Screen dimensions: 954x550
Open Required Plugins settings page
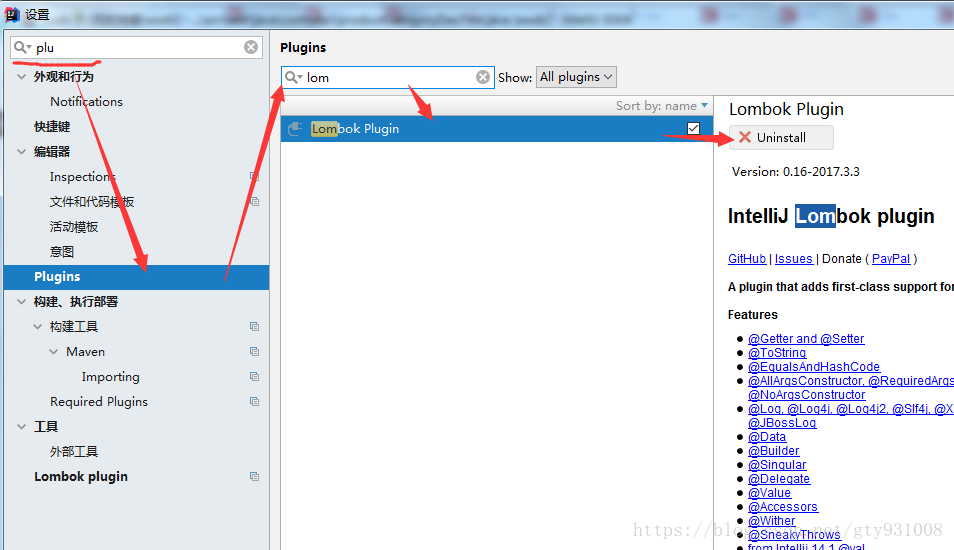(x=99, y=402)
